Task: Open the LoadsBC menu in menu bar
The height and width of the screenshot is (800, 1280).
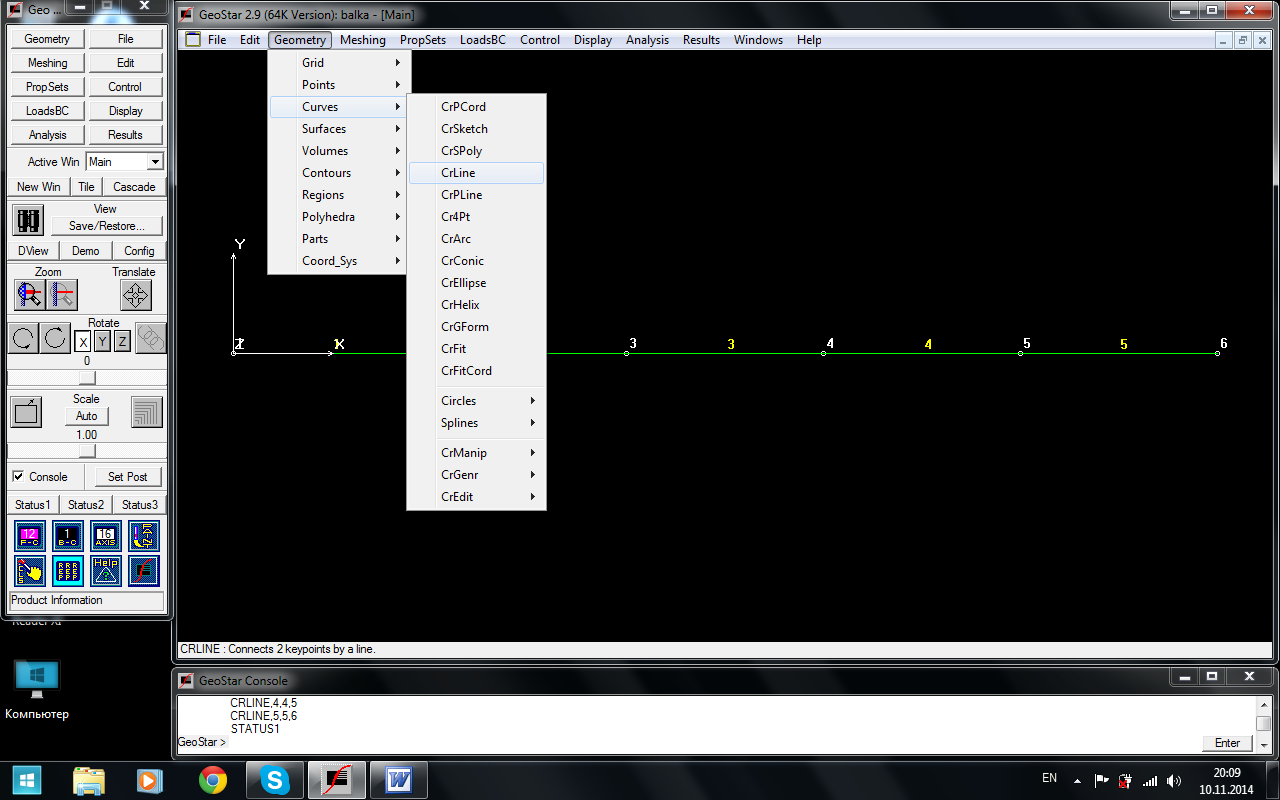Action: pos(483,40)
